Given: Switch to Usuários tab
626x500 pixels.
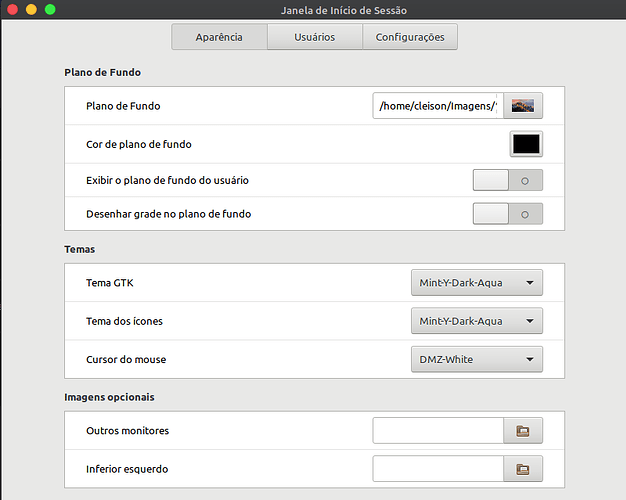Looking at the screenshot, I should pyautogui.click(x=315, y=37).
